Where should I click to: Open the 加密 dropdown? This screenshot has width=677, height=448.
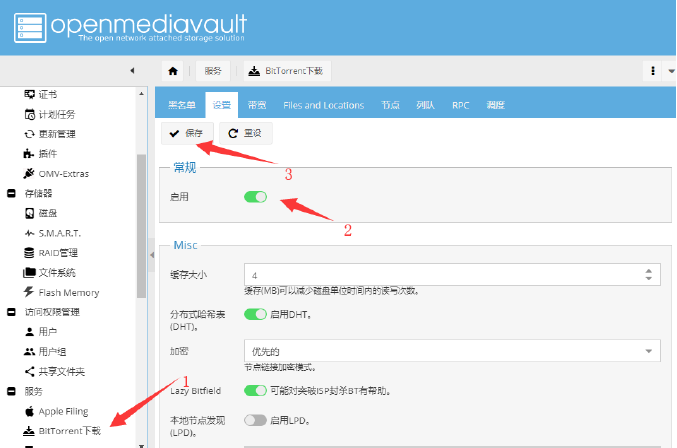click(x=452, y=351)
